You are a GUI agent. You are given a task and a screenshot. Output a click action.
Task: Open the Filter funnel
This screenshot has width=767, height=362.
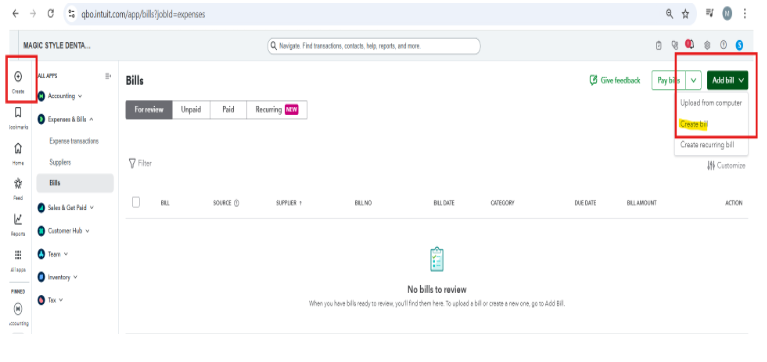click(x=132, y=163)
